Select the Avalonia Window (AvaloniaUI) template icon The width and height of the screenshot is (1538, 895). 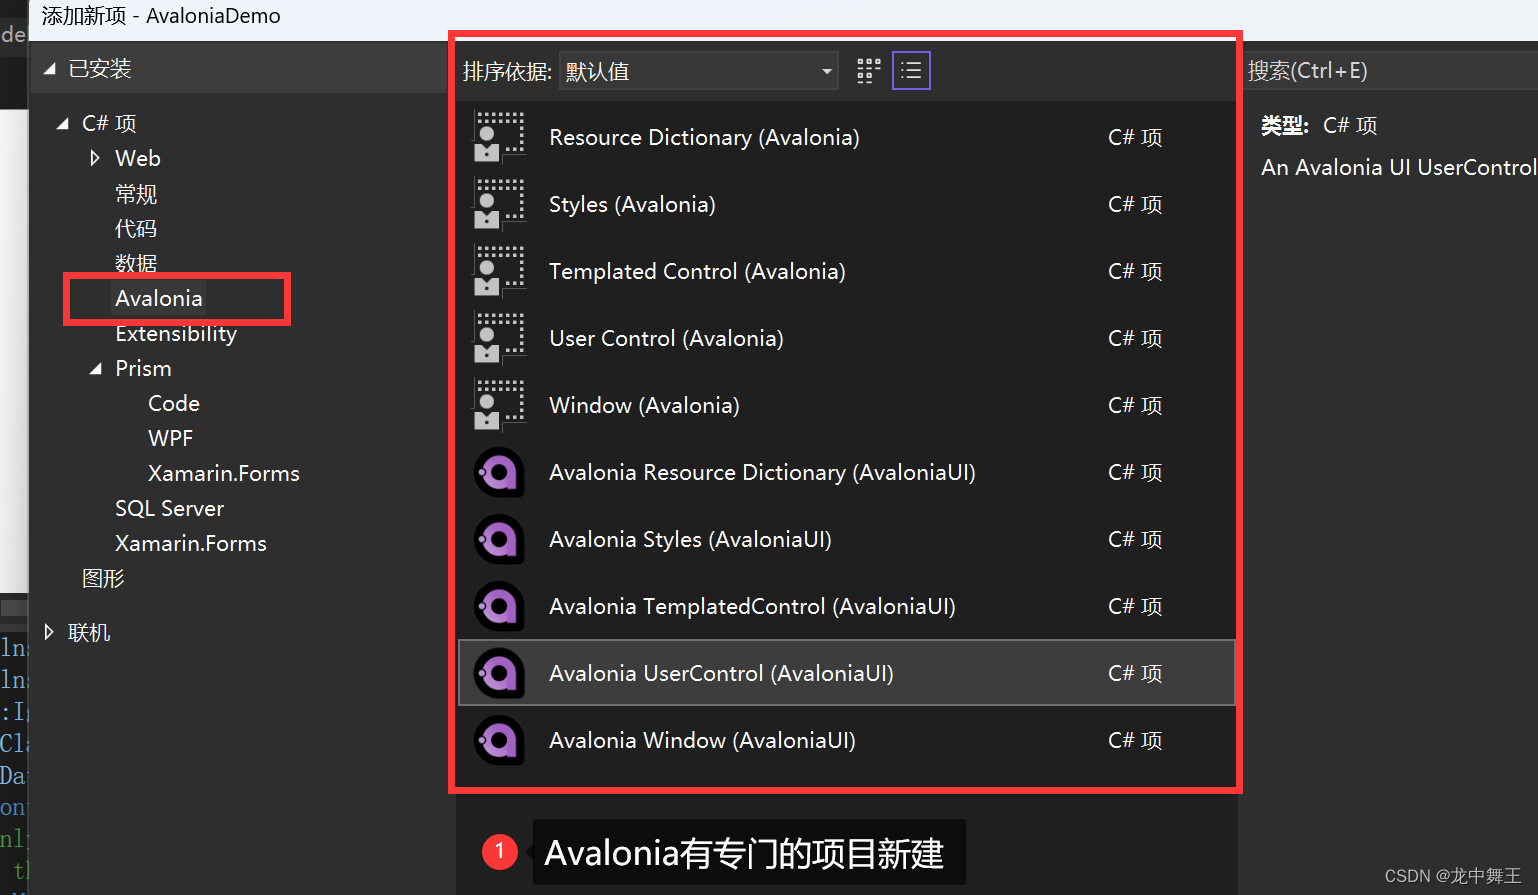[x=499, y=740]
